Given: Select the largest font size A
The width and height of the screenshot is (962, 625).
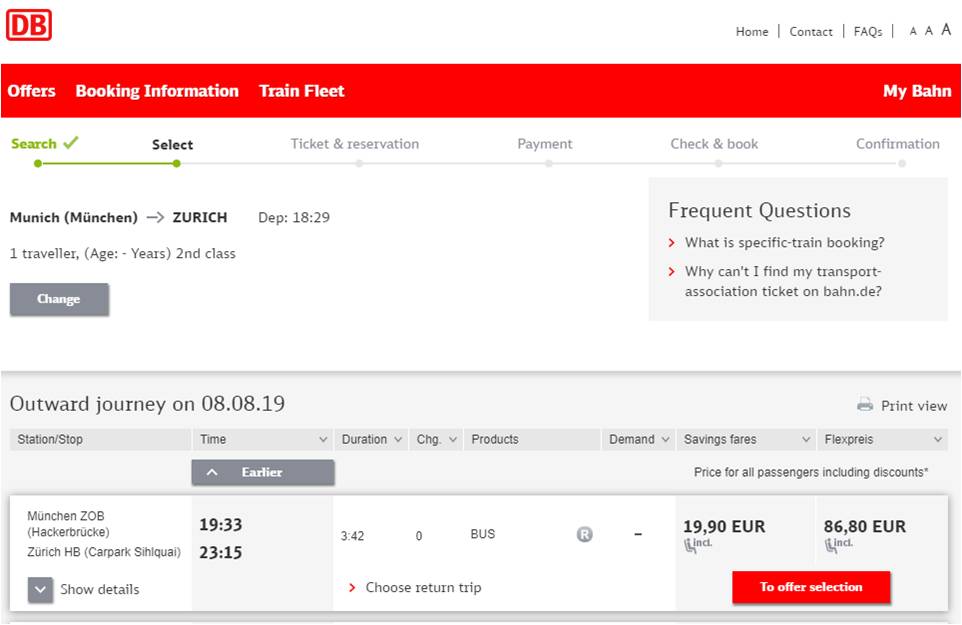Looking at the screenshot, I should click(947, 29).
